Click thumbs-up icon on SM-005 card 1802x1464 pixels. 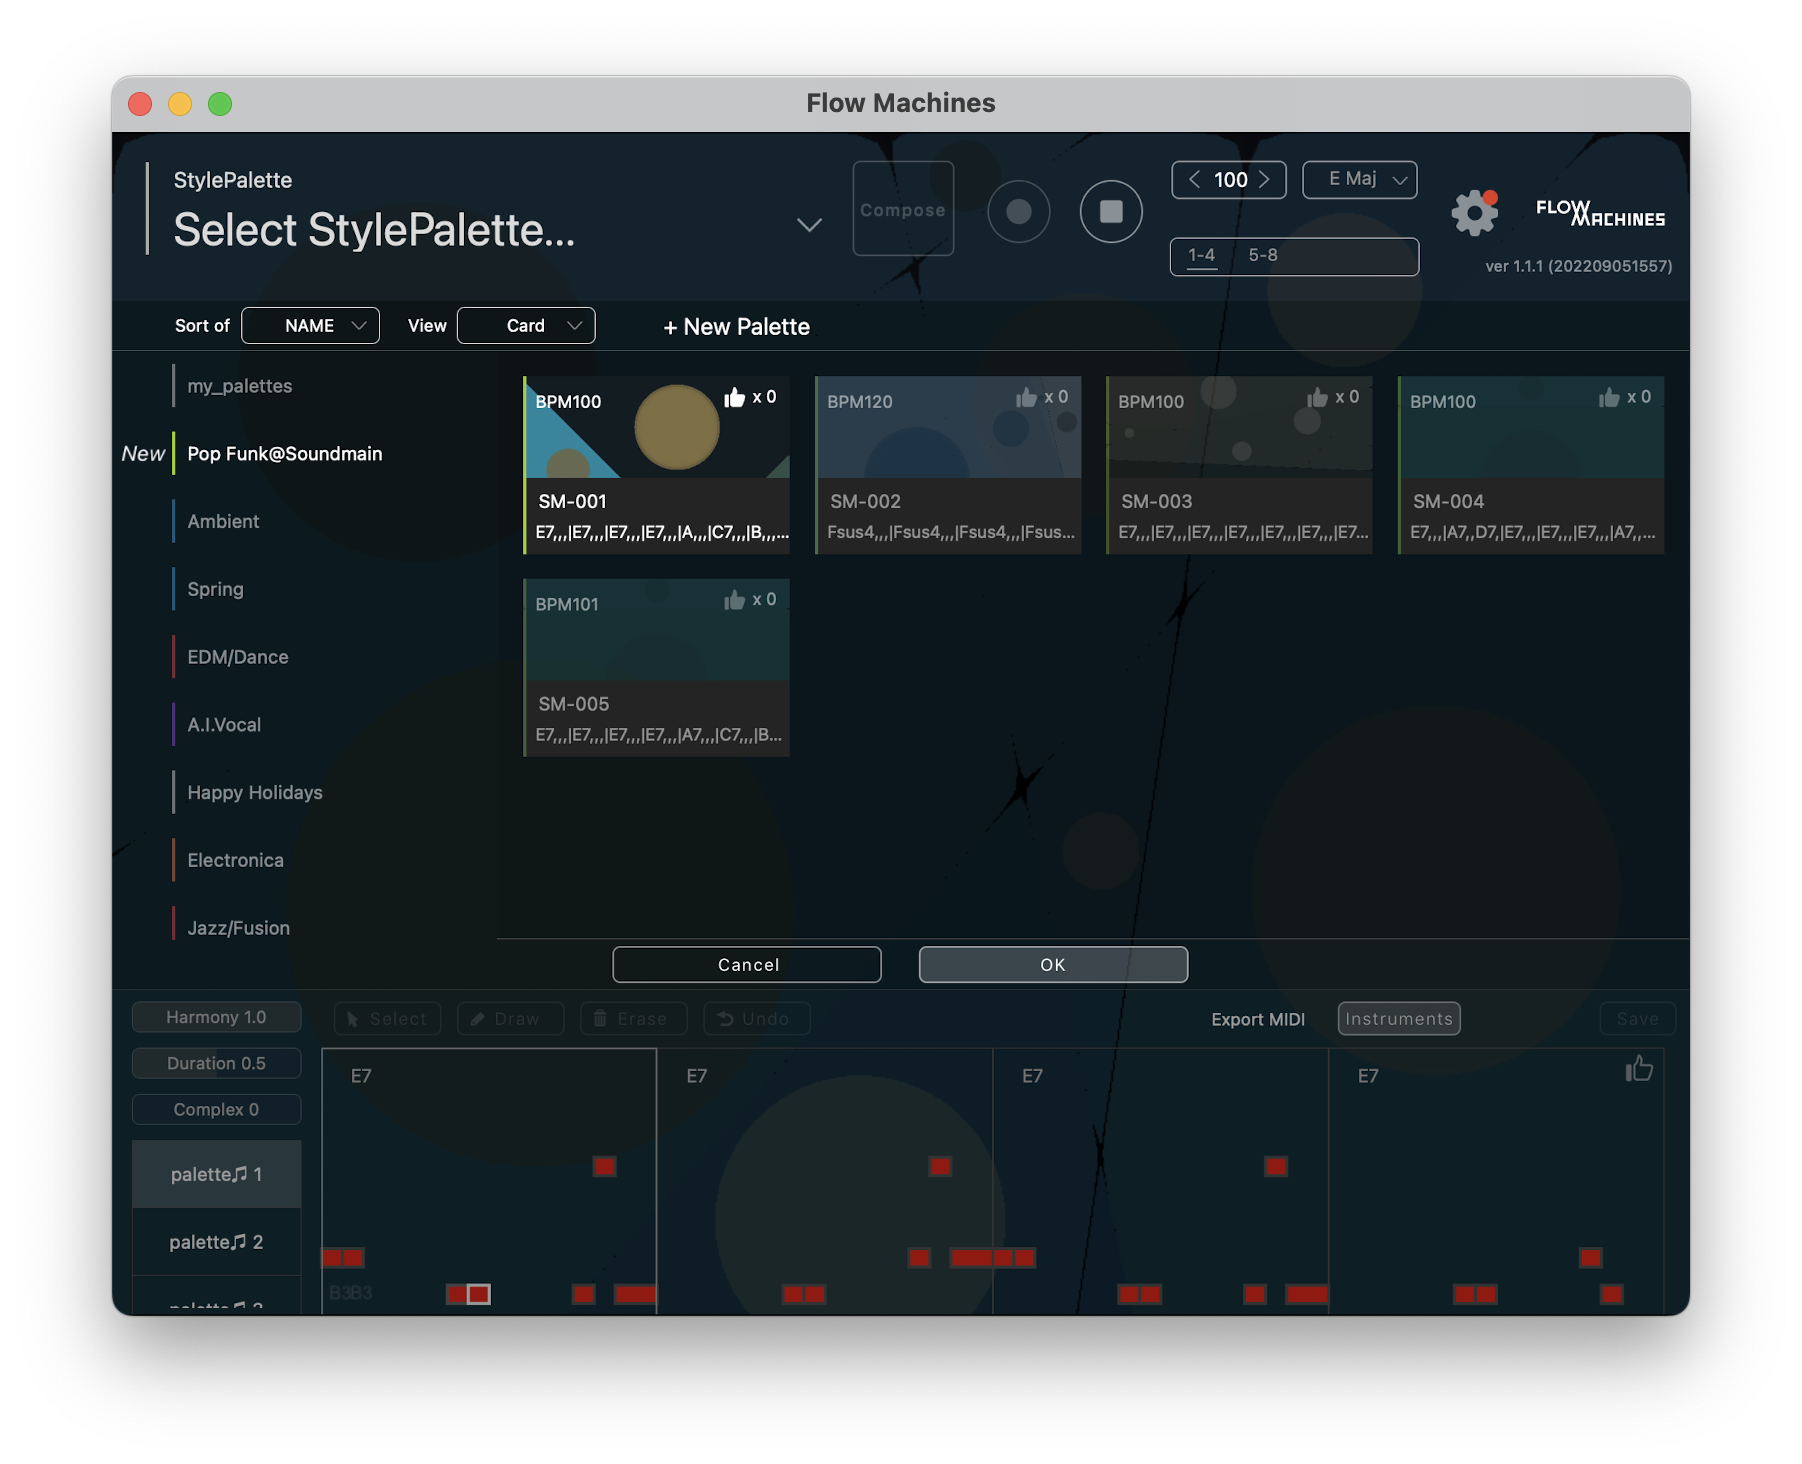tap(735, 600)
